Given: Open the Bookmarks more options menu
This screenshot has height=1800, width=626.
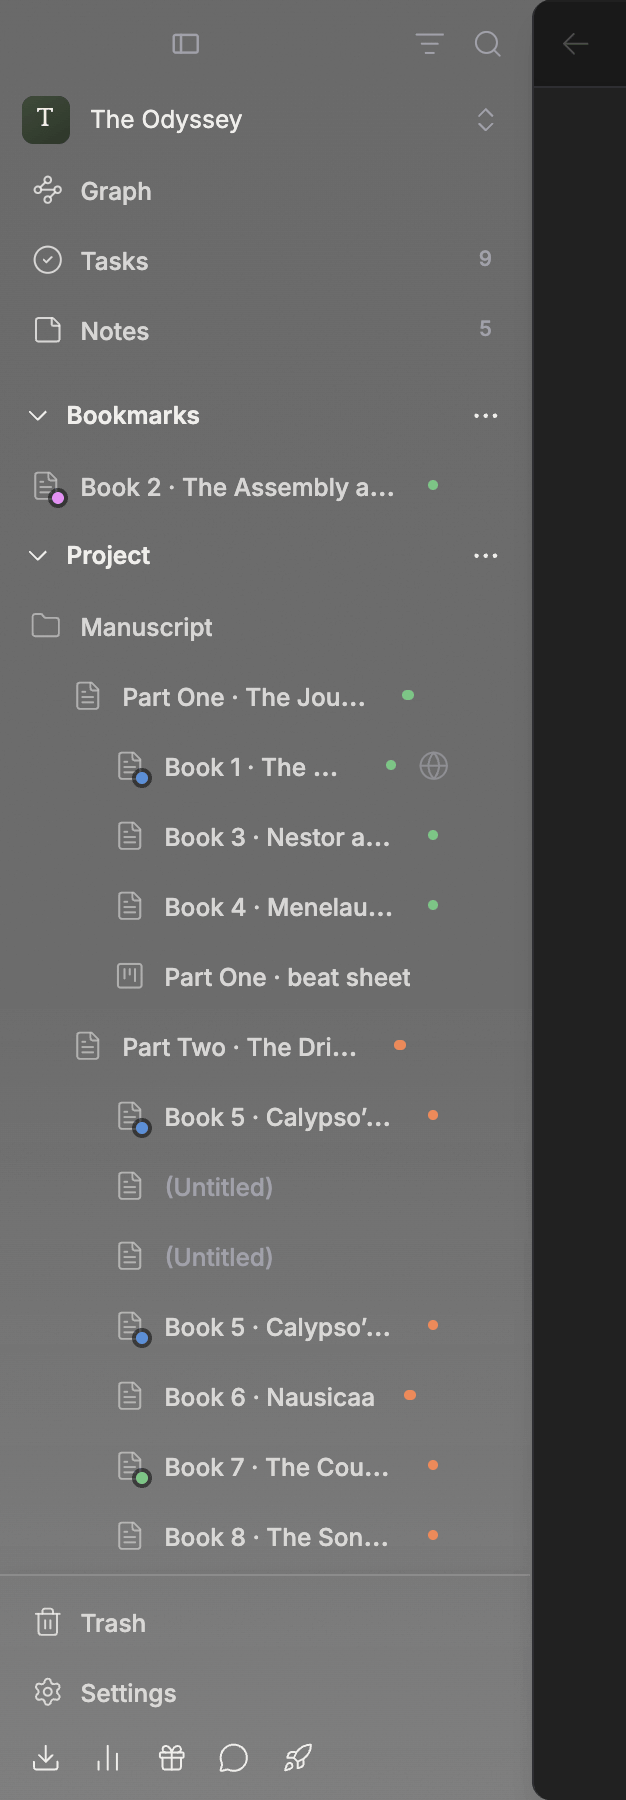Looking at the screenshot, I should click(486, 415).
